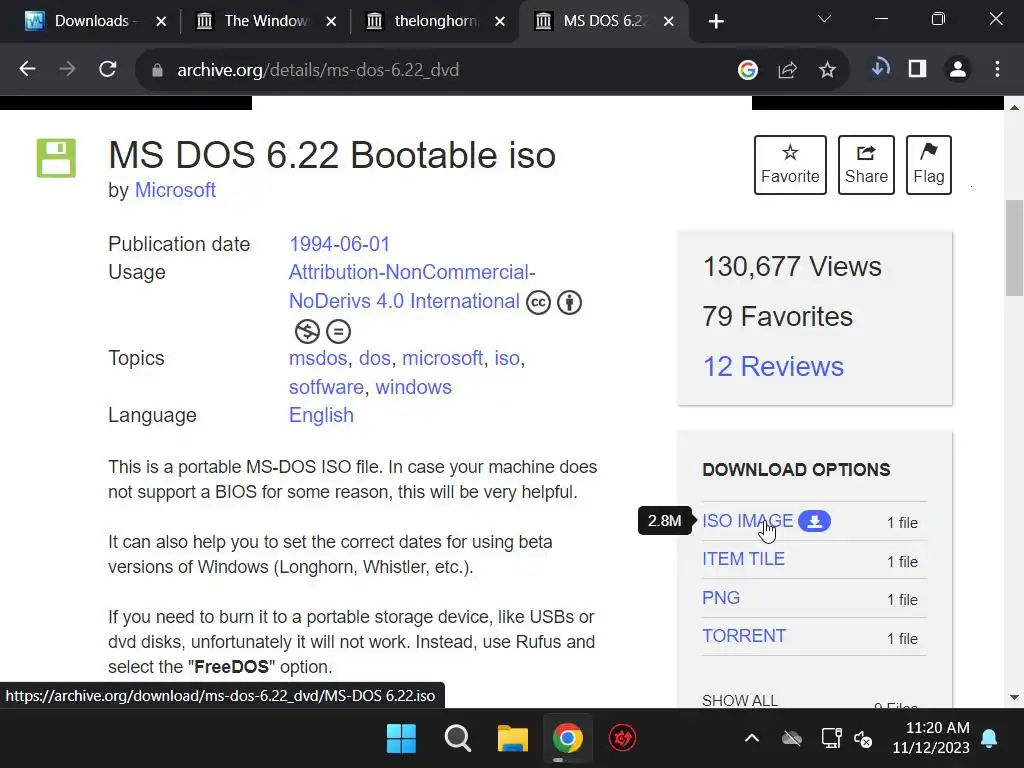Open the Windows Start menu

point(401,739)
